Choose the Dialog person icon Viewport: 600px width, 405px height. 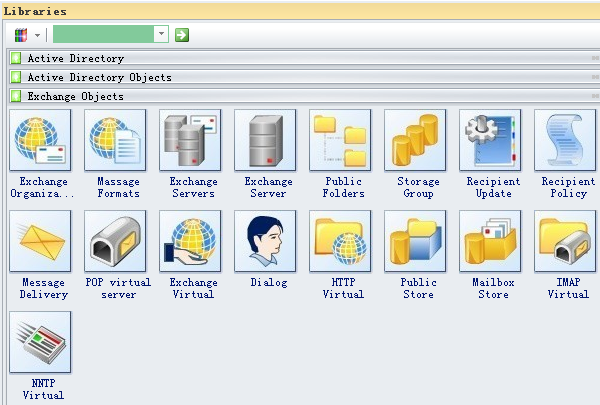(x=268, y=241)
